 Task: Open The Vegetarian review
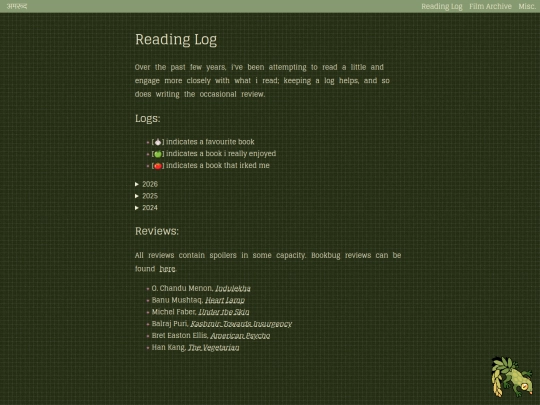(x=214, y=347)
